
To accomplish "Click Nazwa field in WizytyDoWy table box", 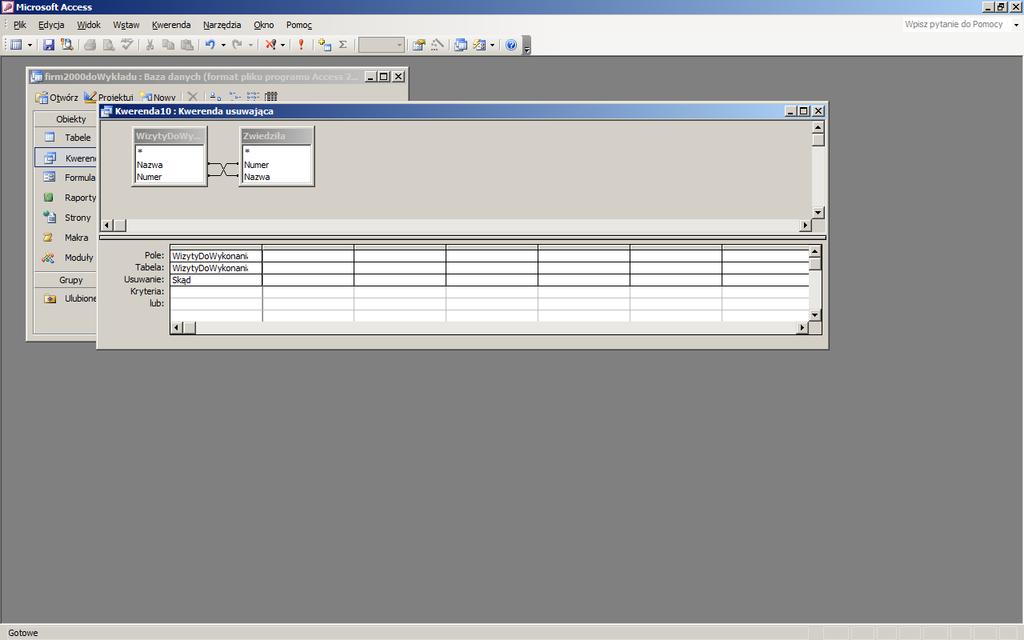I will pos(150,165).
